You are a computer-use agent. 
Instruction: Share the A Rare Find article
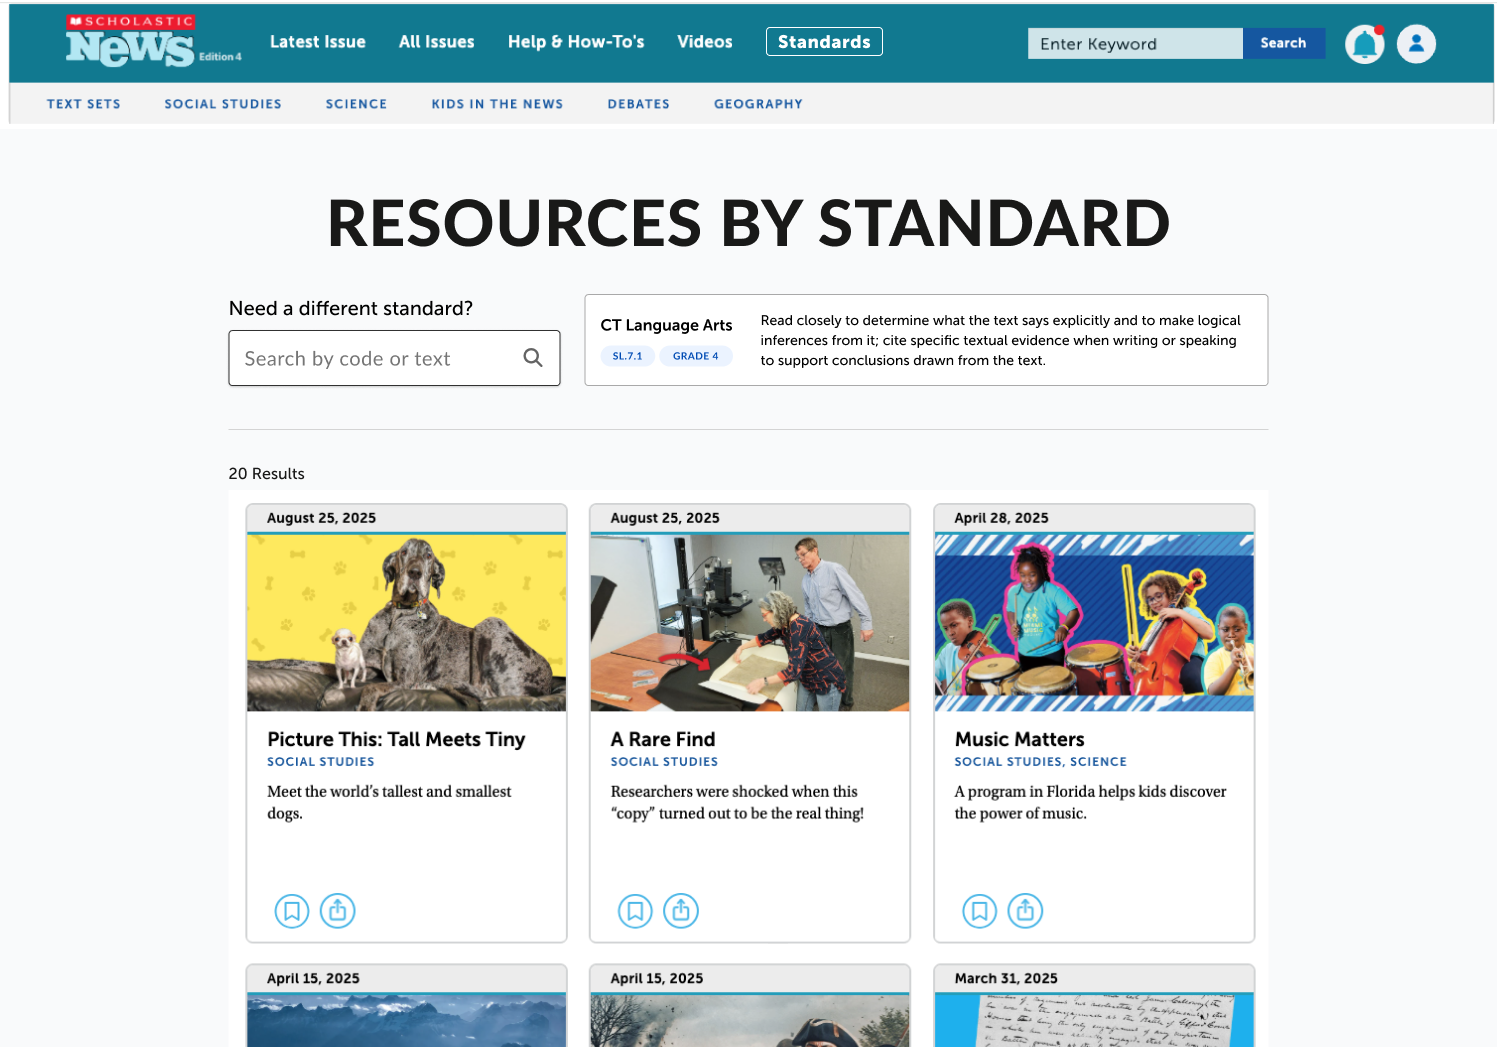point(681,911)
